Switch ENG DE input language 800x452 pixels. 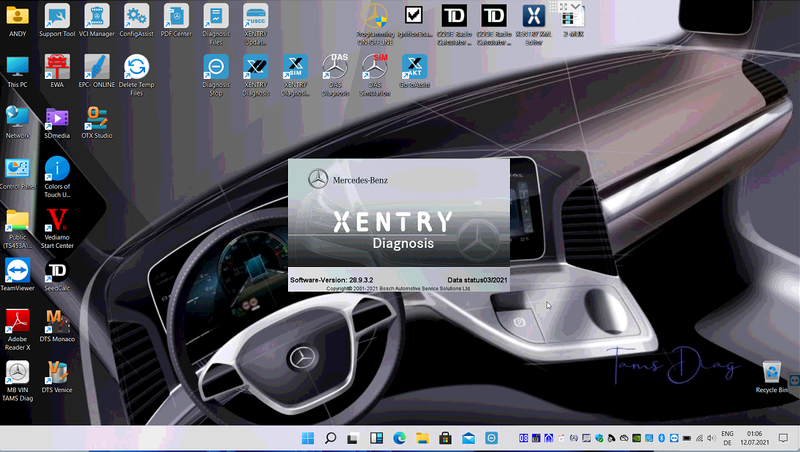pyautogui.click(x=727, y=438)
